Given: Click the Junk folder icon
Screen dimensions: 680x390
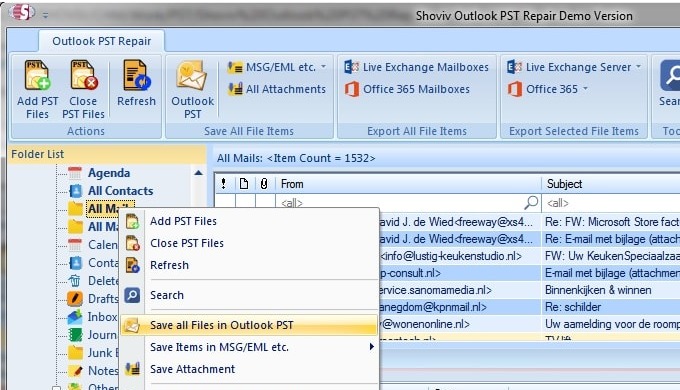Looking at the screenshot, I should click(75, 352).
